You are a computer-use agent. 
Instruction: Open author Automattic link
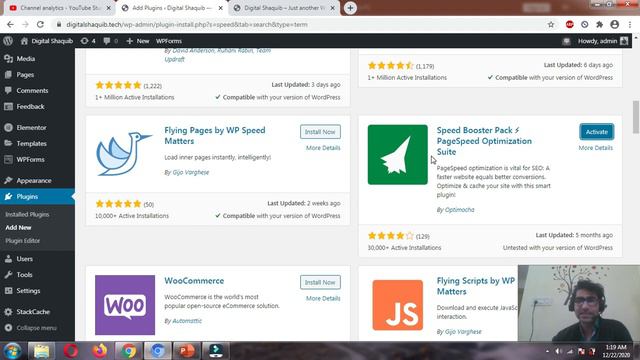coord(187,321)
